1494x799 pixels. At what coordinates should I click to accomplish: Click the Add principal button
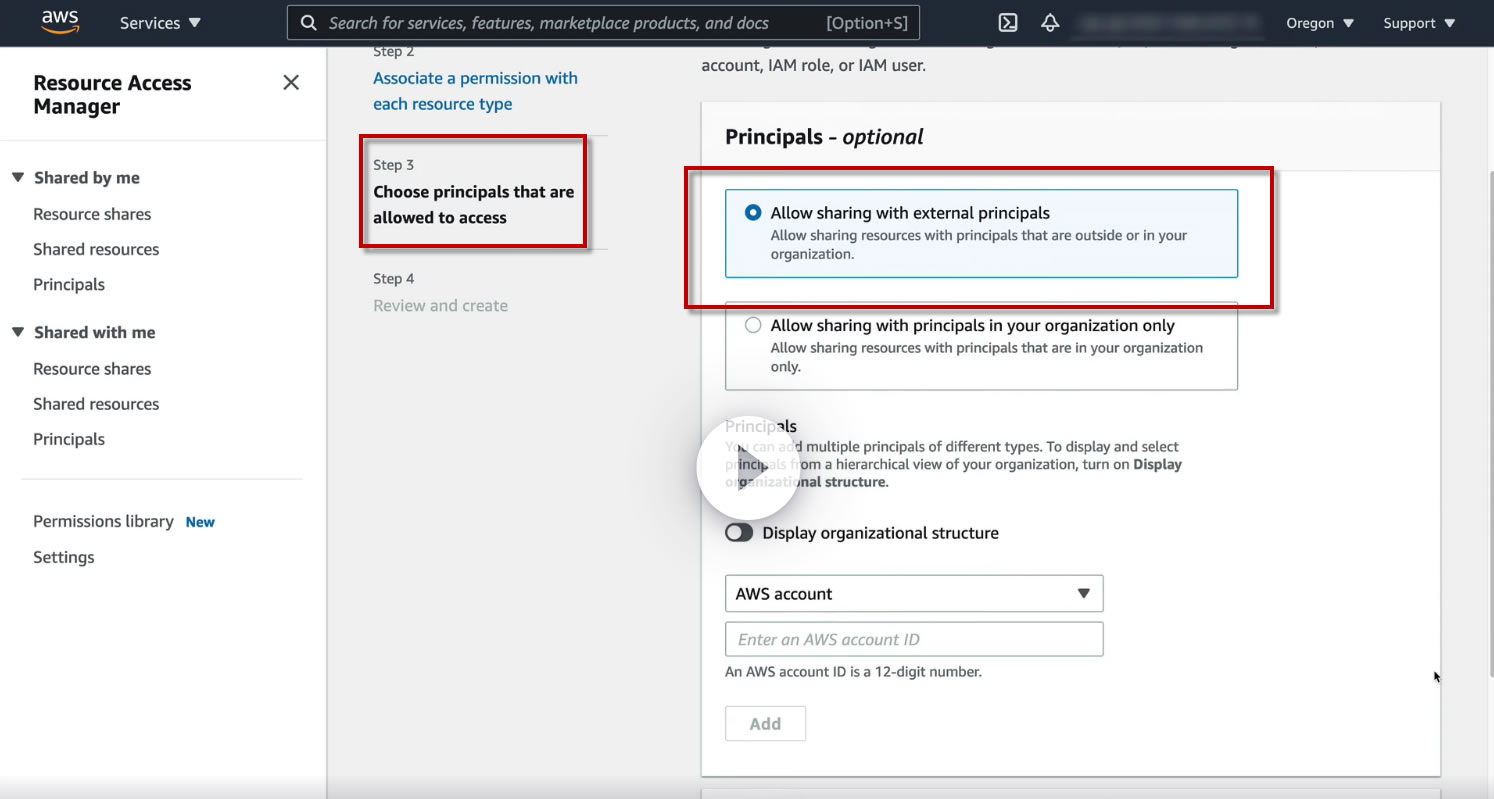click(x=765, y=724)
